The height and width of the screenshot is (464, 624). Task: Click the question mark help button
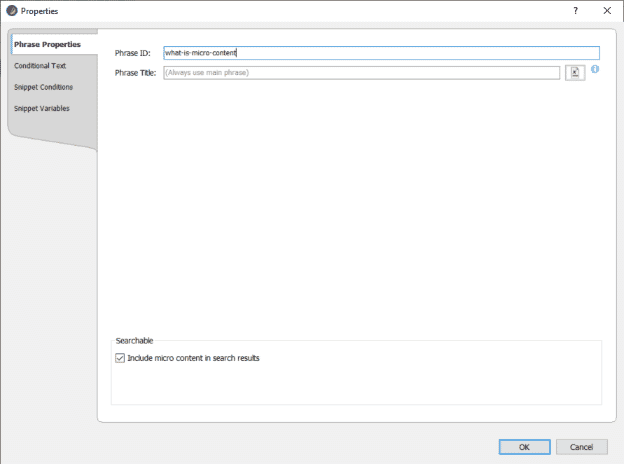point(575,11)
